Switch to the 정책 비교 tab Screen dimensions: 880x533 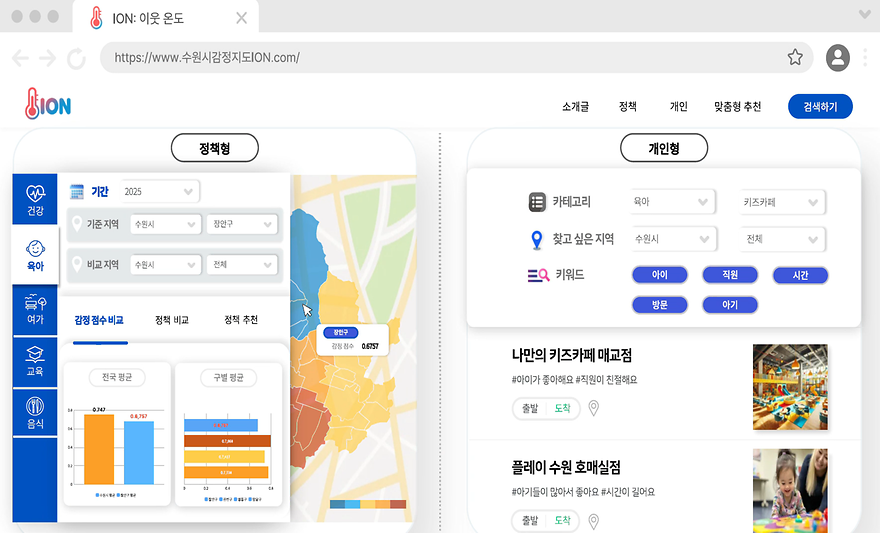[x=172, y=320]
